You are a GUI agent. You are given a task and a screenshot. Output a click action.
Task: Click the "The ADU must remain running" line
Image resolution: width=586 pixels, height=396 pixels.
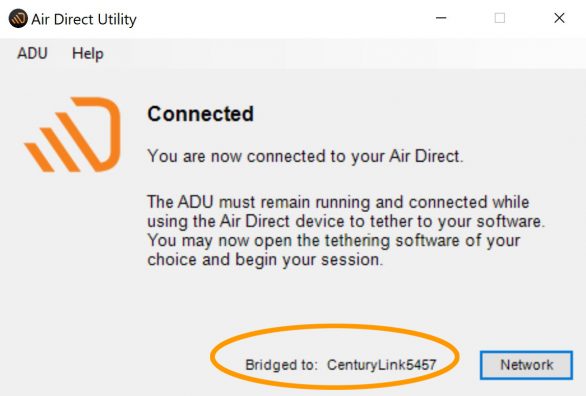click(338, 202)
